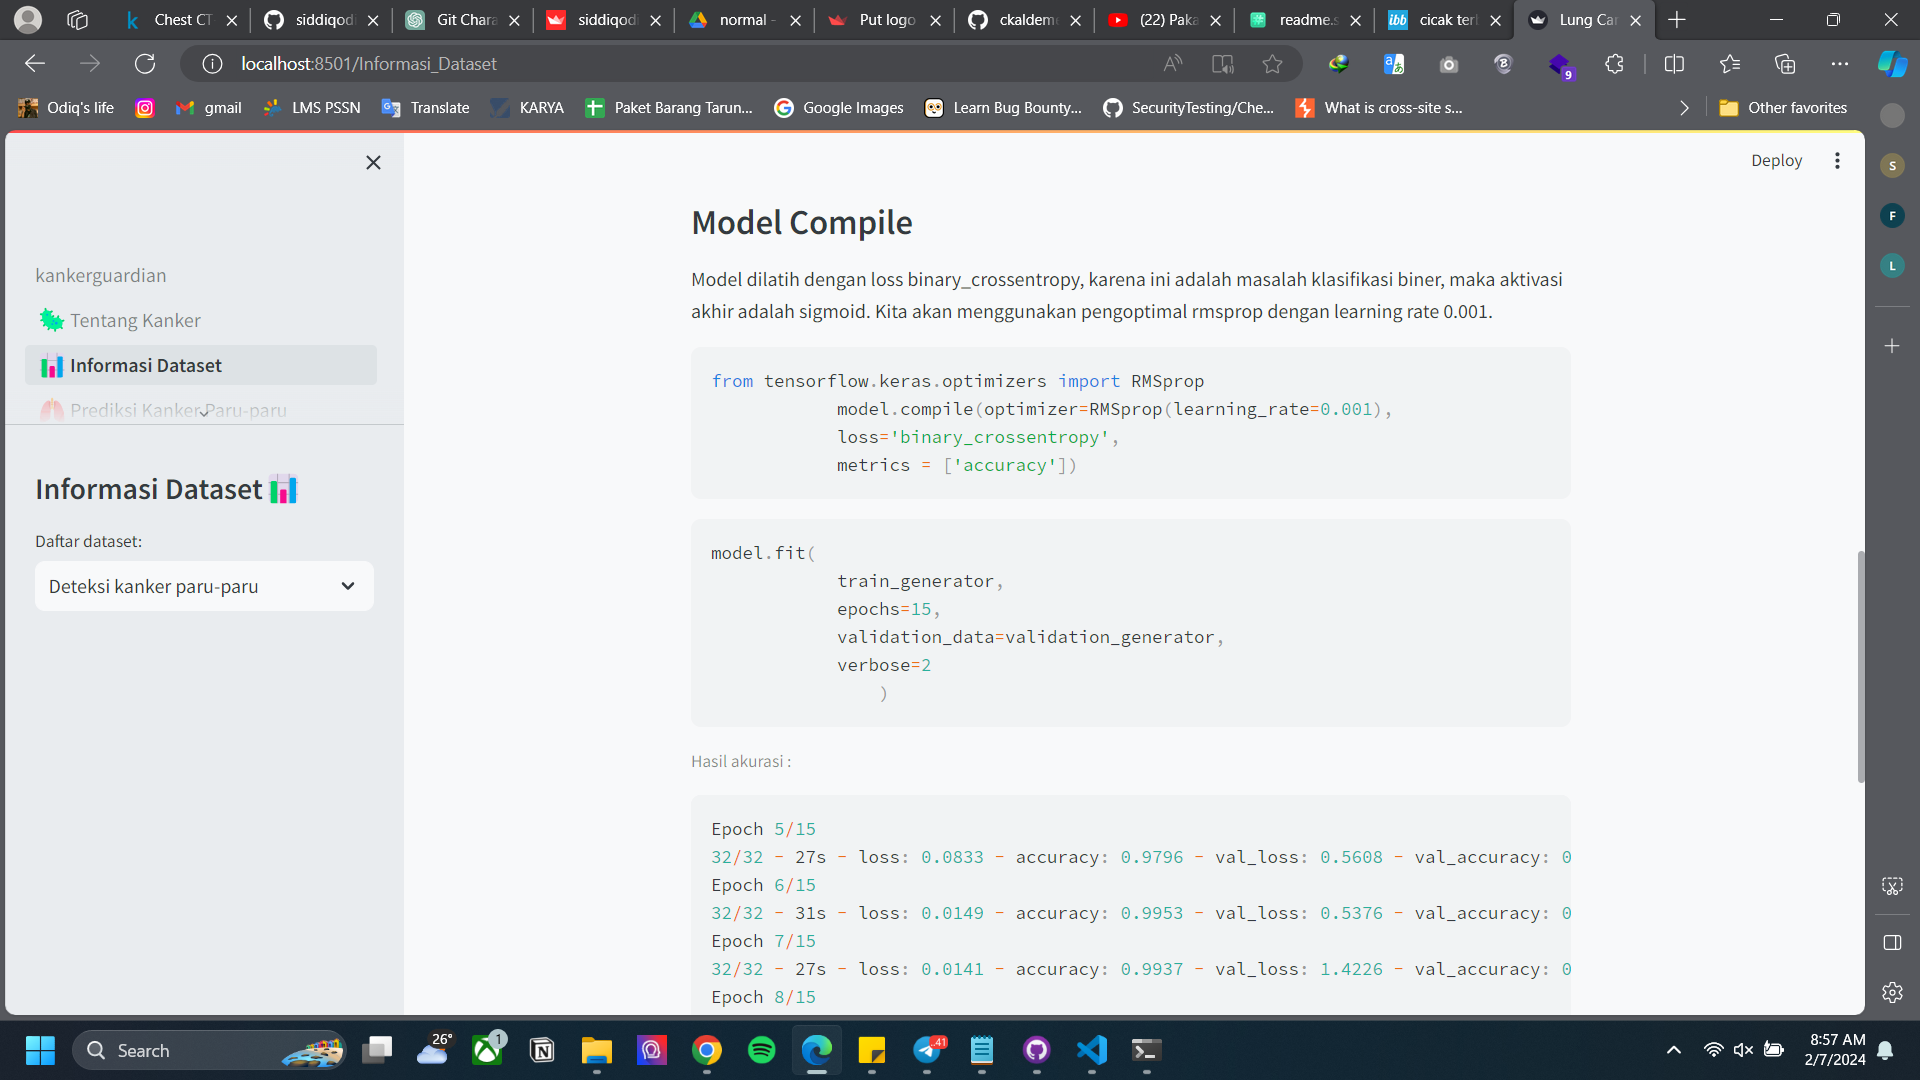The height and width of the screenshot is (1080, 1920).
Task: Click the read aloud icon
Action: click(1173, 64)
